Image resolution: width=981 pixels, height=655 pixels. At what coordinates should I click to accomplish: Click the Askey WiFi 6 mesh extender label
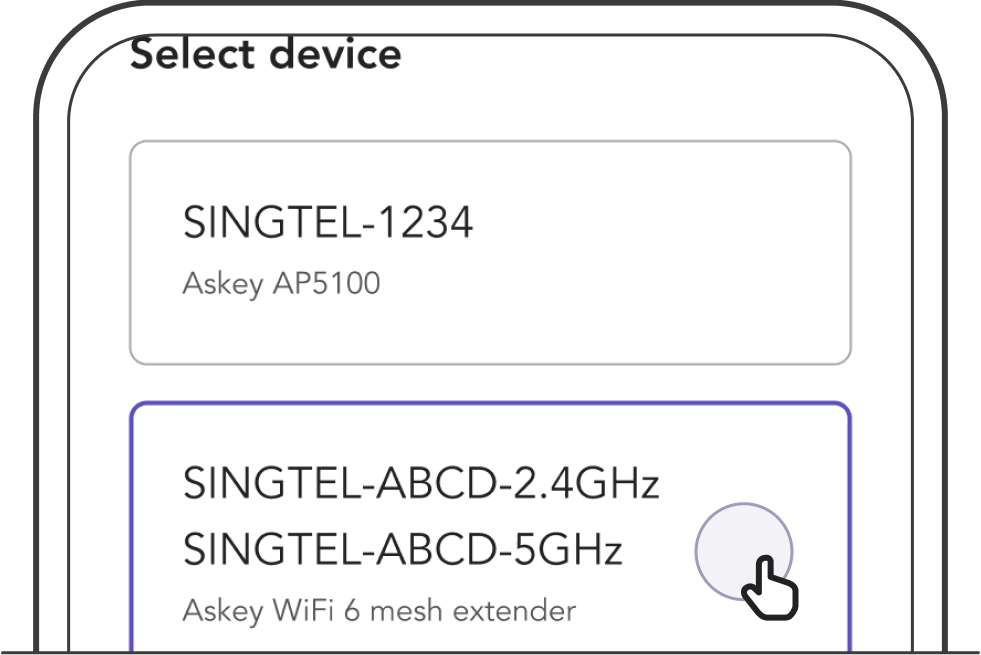(379, 611)
